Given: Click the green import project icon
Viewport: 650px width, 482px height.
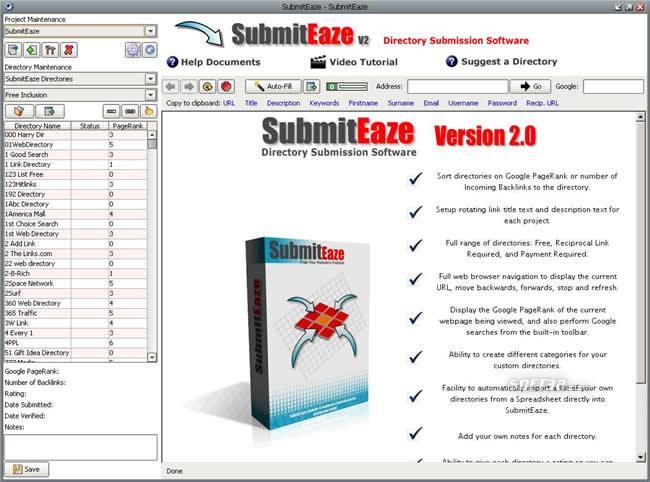Looking at the screenshot, I should tap(32, 50).
